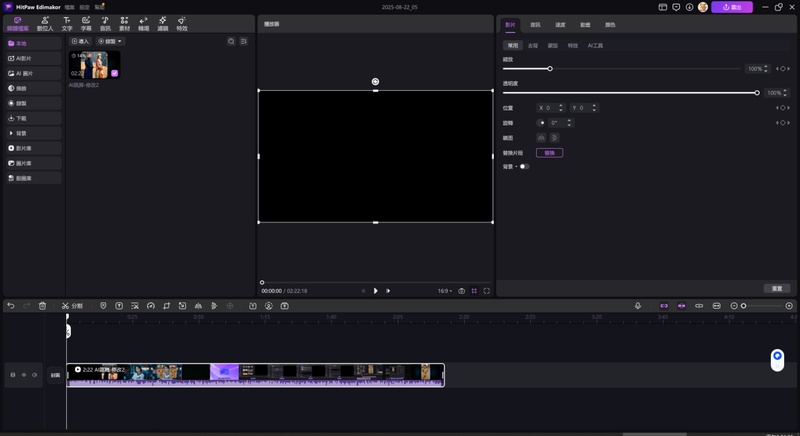Click the undo arrow in timeline toolbar
800x436 pixels.
[x=11, y=305]
